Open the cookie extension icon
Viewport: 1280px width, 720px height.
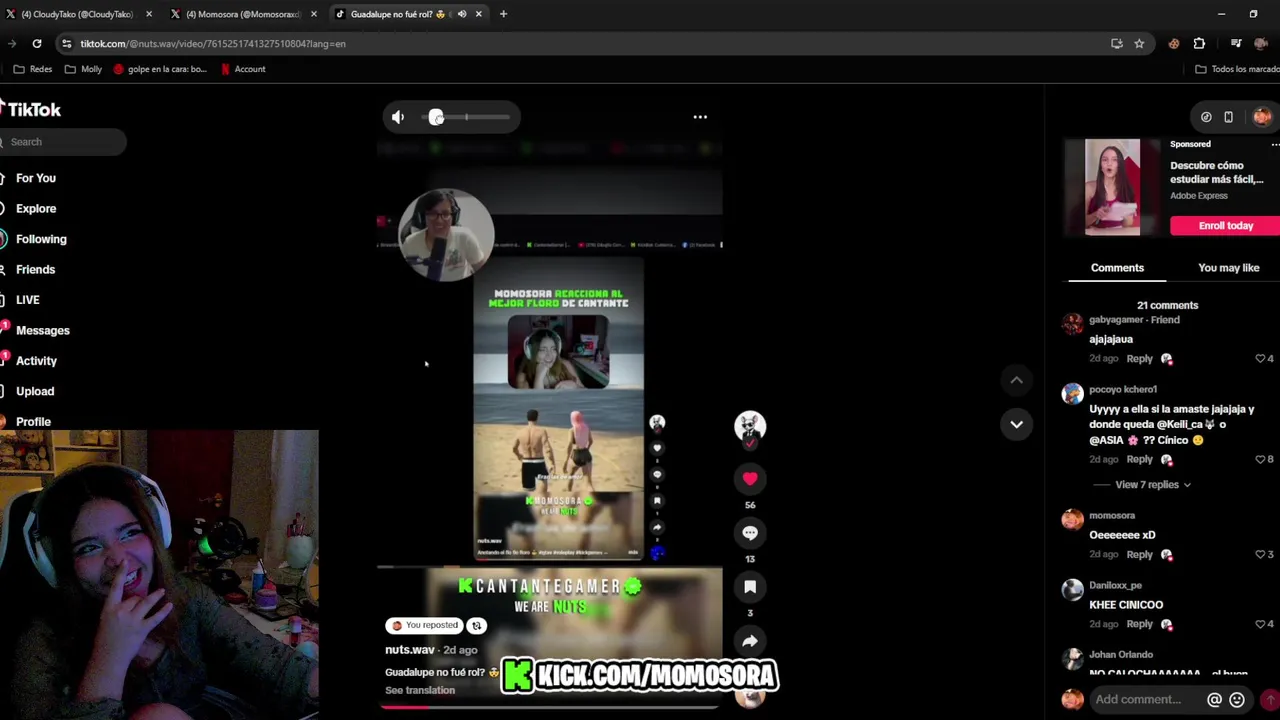coord(1174,44)
